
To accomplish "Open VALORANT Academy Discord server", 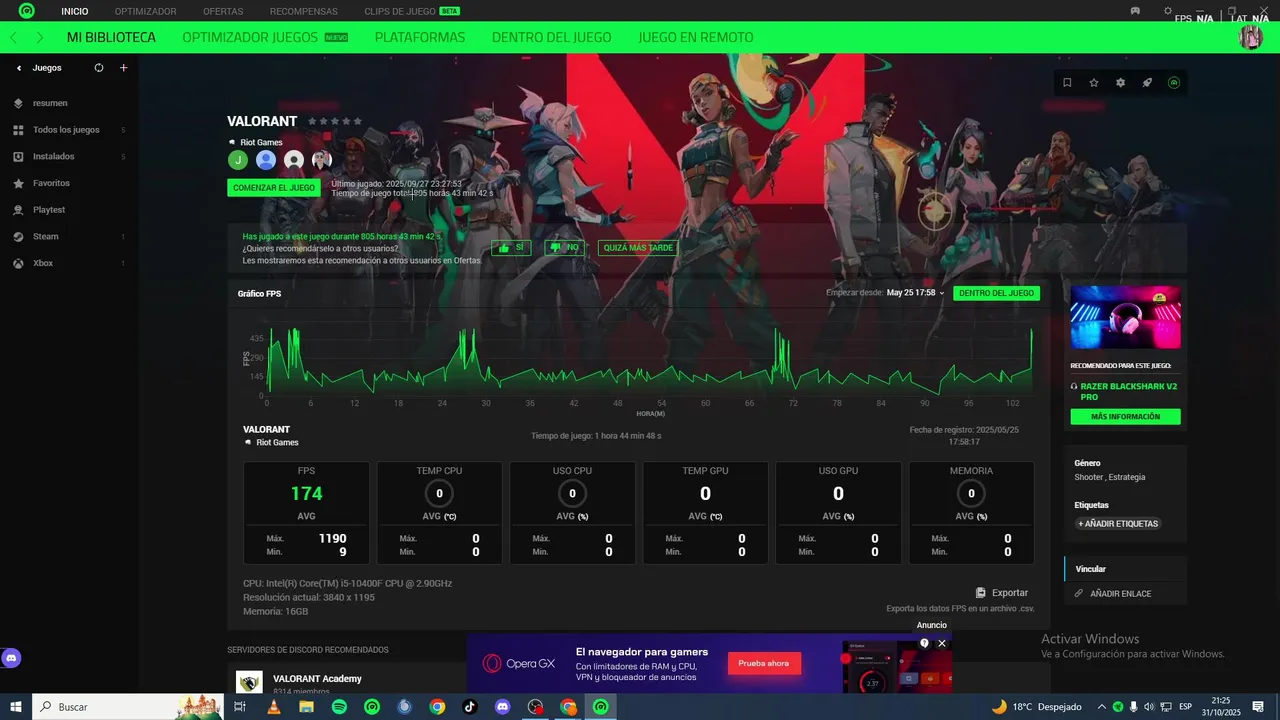I will 317,679.
